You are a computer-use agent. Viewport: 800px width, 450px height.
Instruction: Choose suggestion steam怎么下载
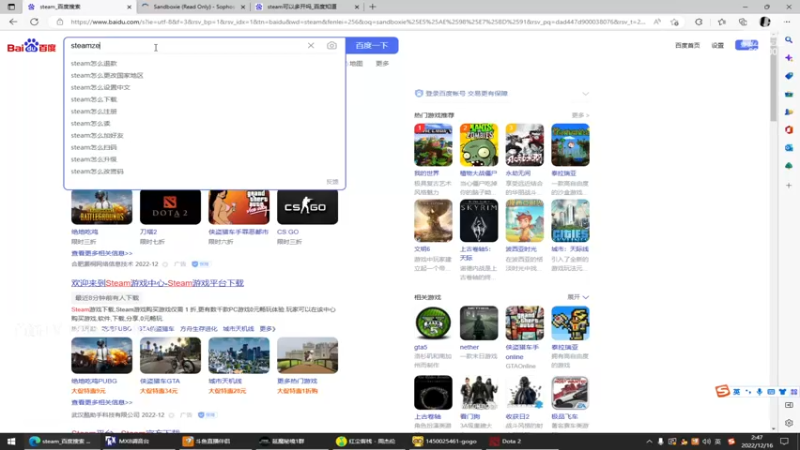94,99
